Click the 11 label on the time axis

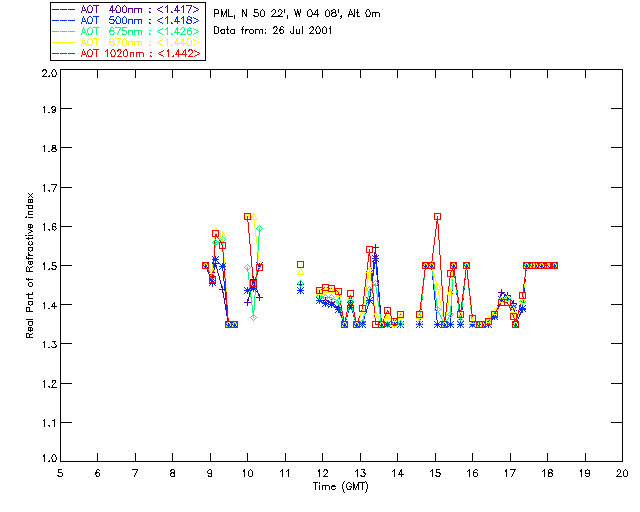[285, 473]
